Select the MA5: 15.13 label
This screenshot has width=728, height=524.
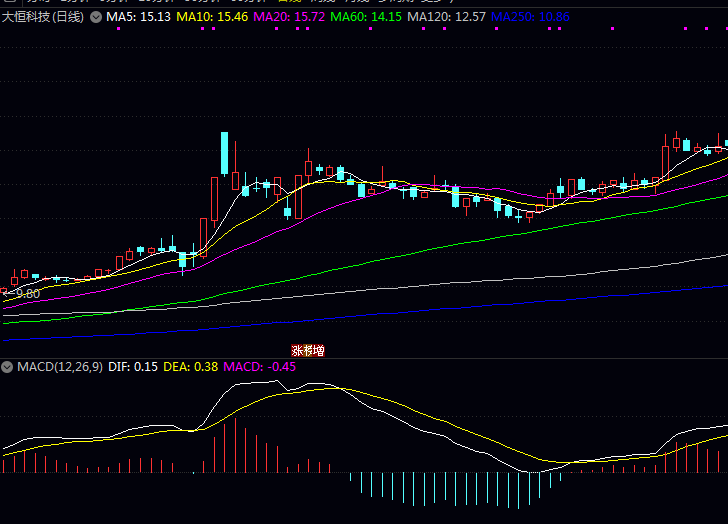(138, 17)
